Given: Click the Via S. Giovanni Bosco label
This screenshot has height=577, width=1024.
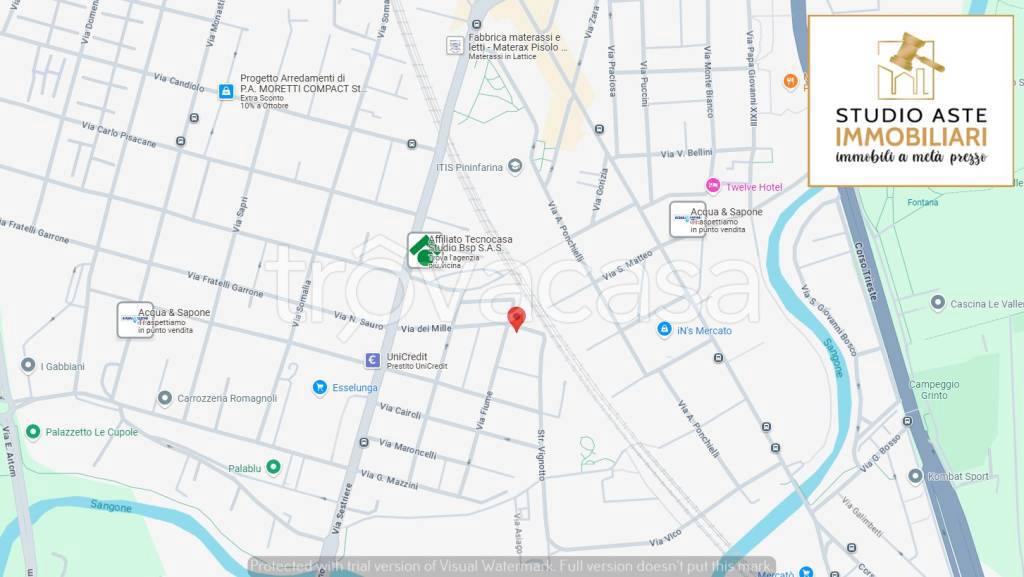Looking at the screenshot, I should coord(829,320).
